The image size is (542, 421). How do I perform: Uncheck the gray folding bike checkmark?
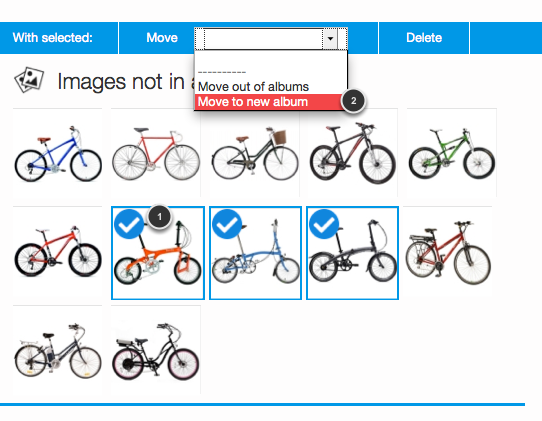pyautogui.click(x=324, y=224)
